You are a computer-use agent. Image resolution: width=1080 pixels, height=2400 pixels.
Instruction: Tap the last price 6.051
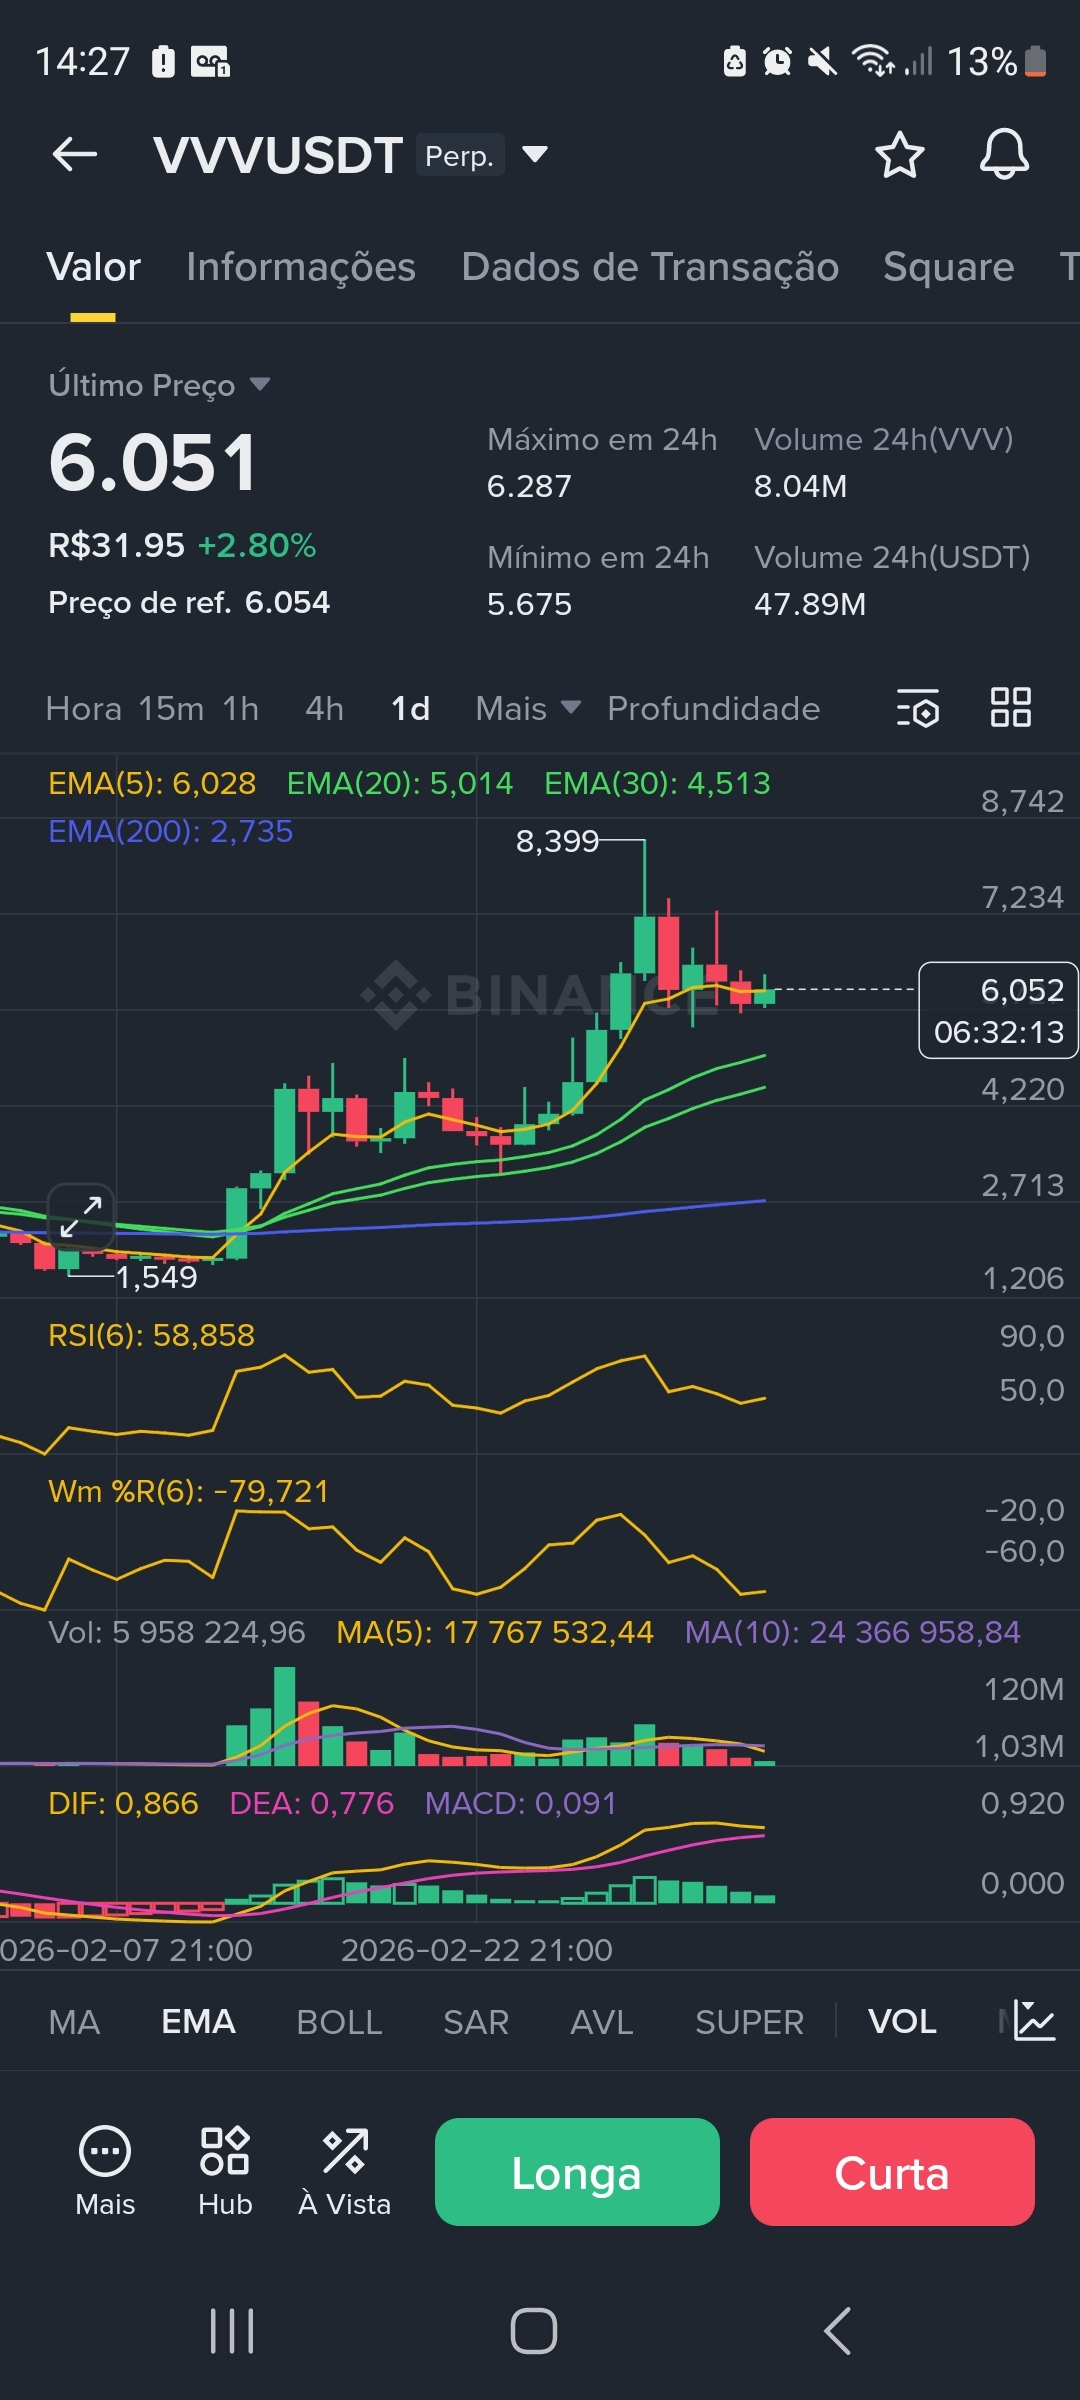click(x=153, y=463)
